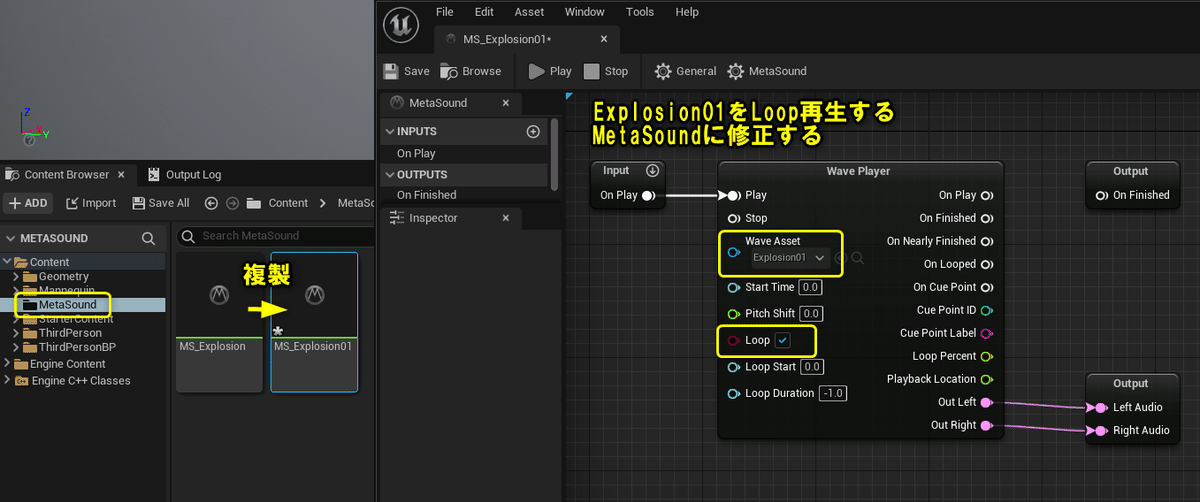Expand the ThirdPersonBP folder
Image resolution: width=1200 pixels, height=502 pixels.
click(x=16, y=347)
